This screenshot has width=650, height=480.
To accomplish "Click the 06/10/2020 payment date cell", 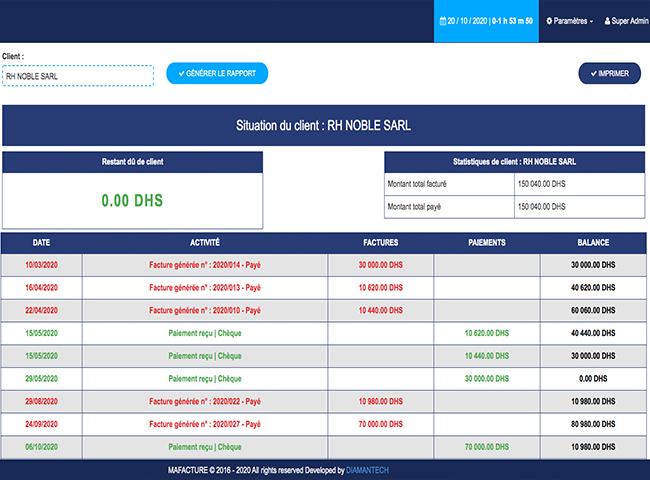I will click(41, 447).
